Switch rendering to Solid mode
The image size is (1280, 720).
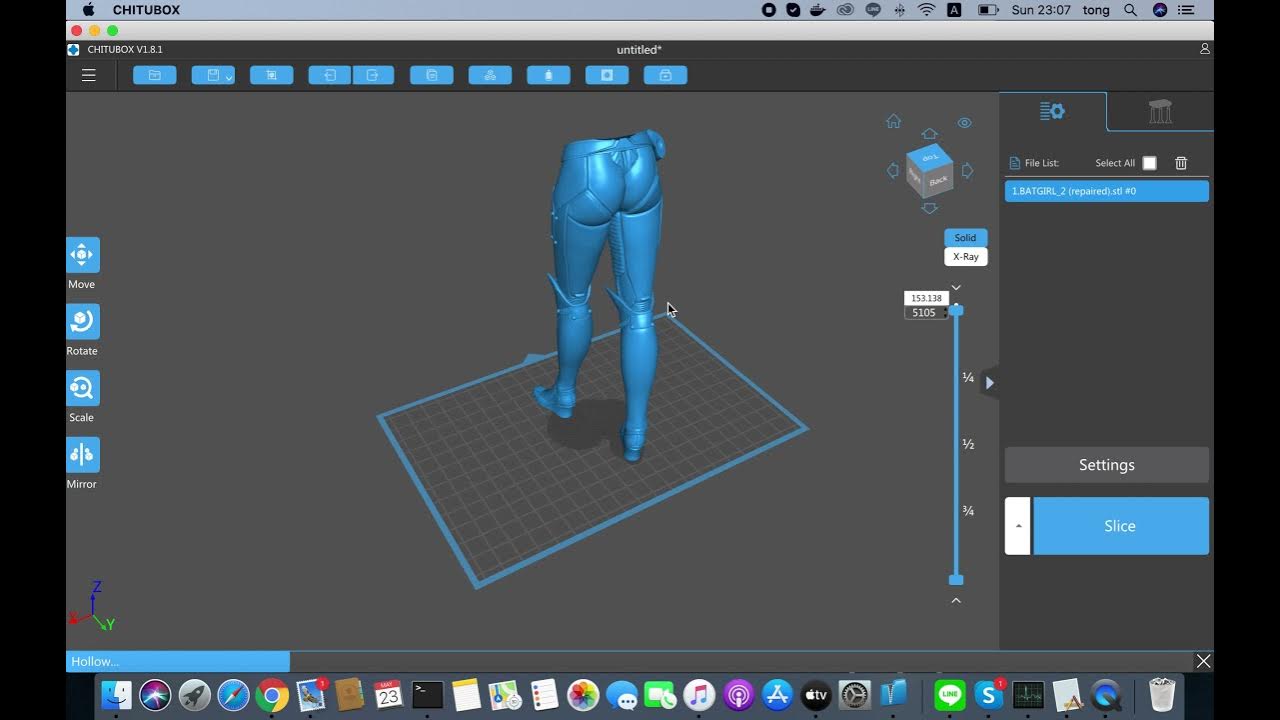click(x=966, y=238)
